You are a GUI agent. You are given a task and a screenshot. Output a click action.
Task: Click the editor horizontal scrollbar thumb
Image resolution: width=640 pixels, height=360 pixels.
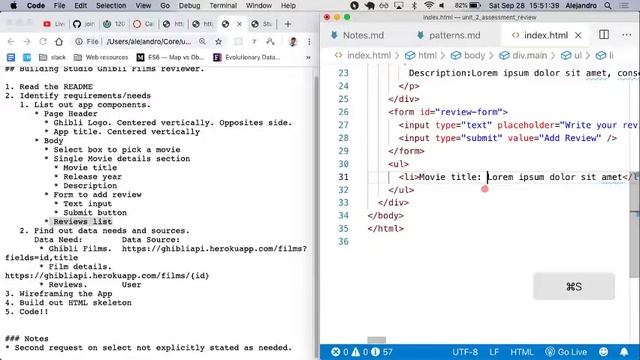376,340
